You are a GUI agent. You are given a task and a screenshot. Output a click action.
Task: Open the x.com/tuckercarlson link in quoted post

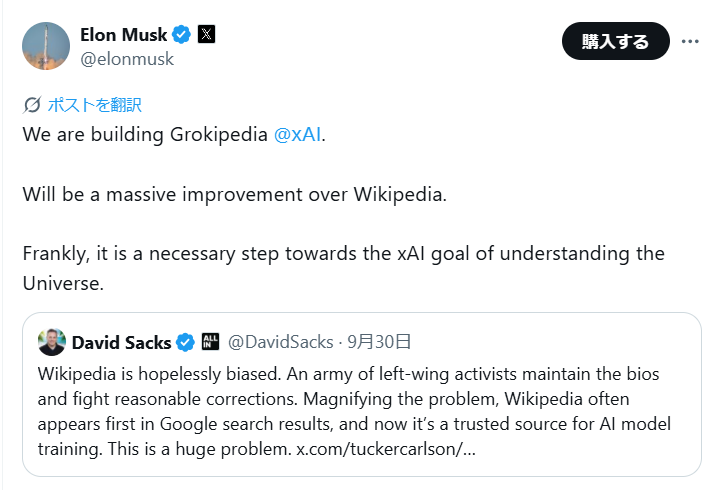click(x=386, y=449)
